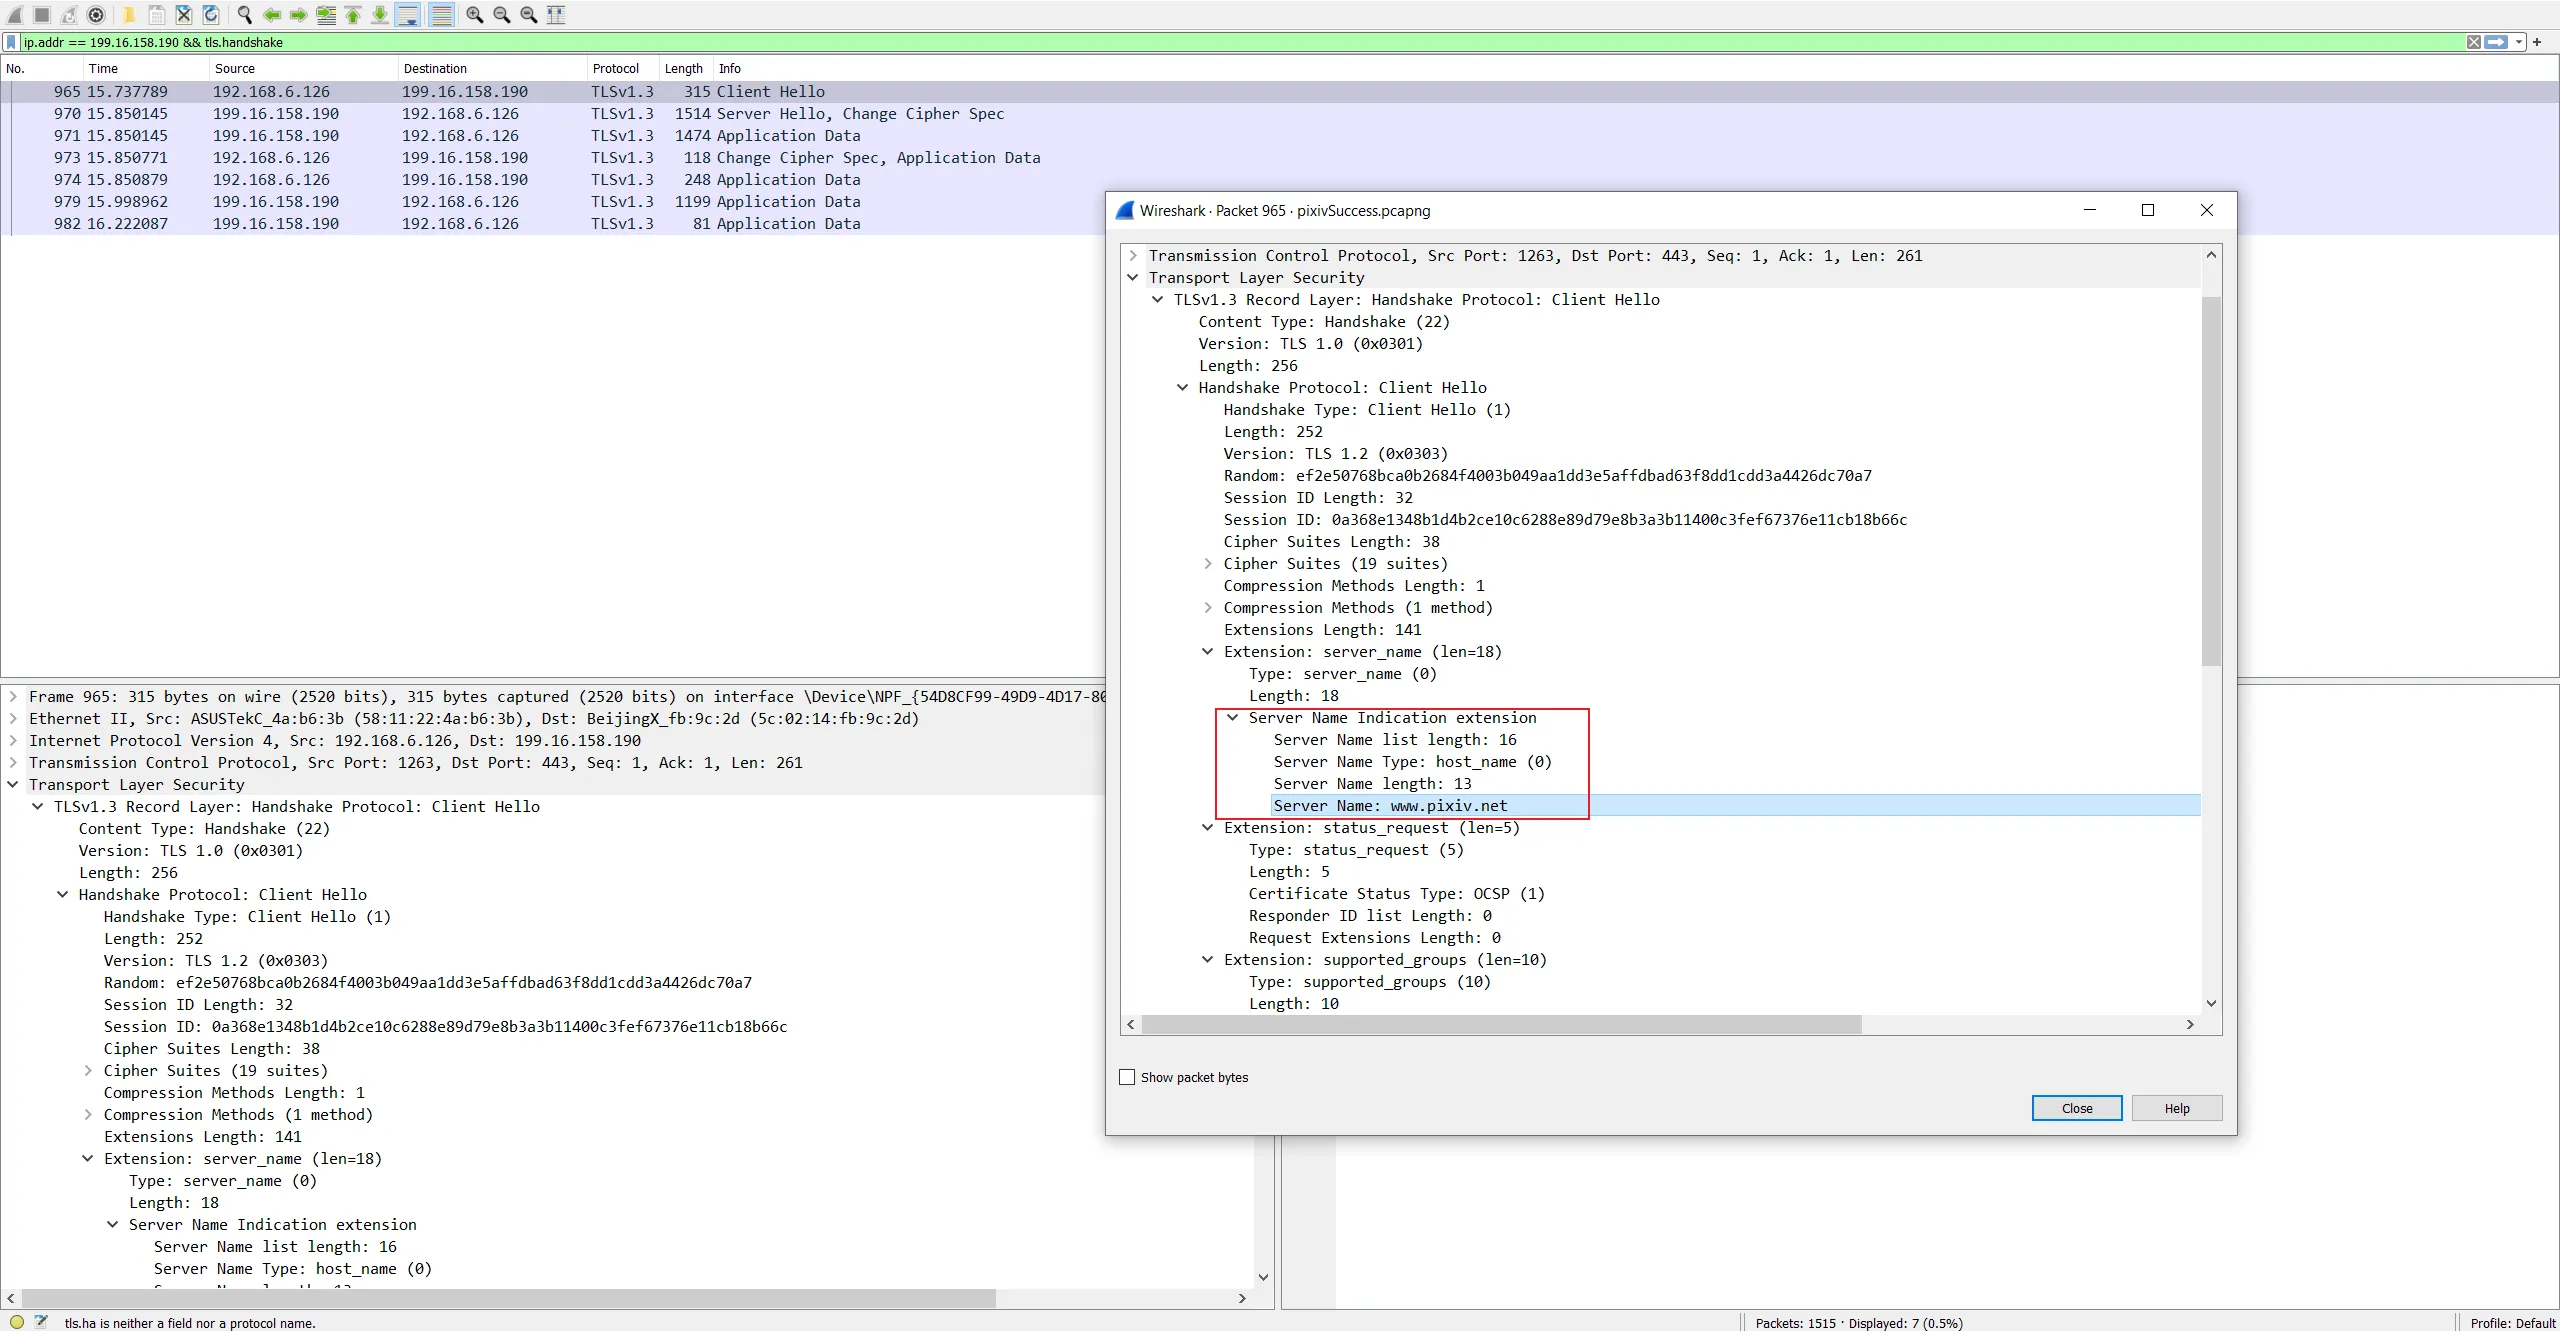This screenshot has width=2560, height=1331.
Task: Add a display filter button with plus
Action: 2537,42
